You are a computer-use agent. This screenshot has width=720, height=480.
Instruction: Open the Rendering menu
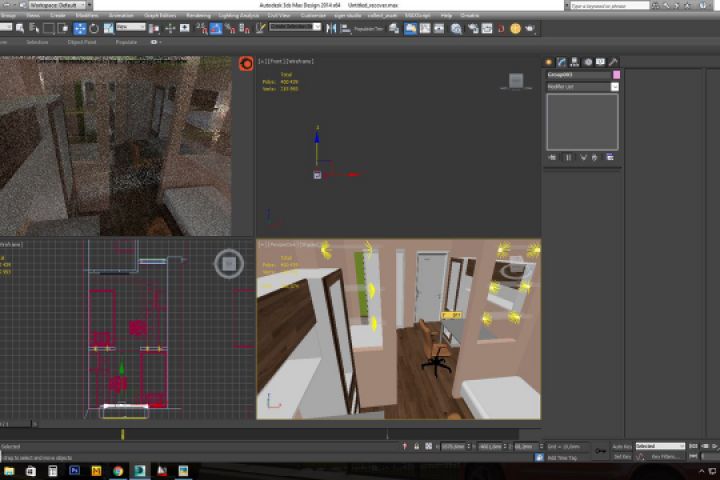click(198, 16)
